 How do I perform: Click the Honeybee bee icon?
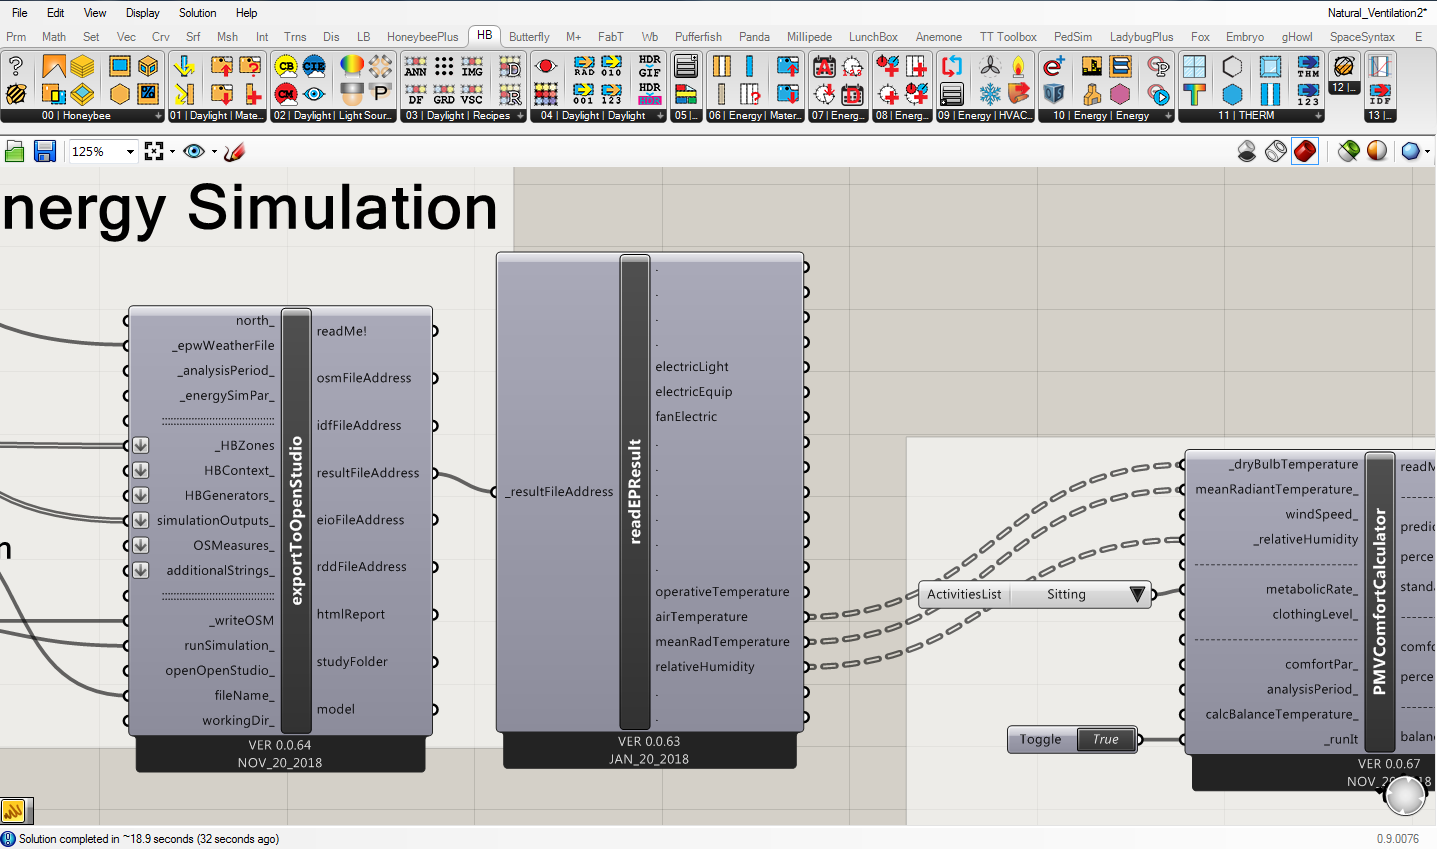click(16, 94)
